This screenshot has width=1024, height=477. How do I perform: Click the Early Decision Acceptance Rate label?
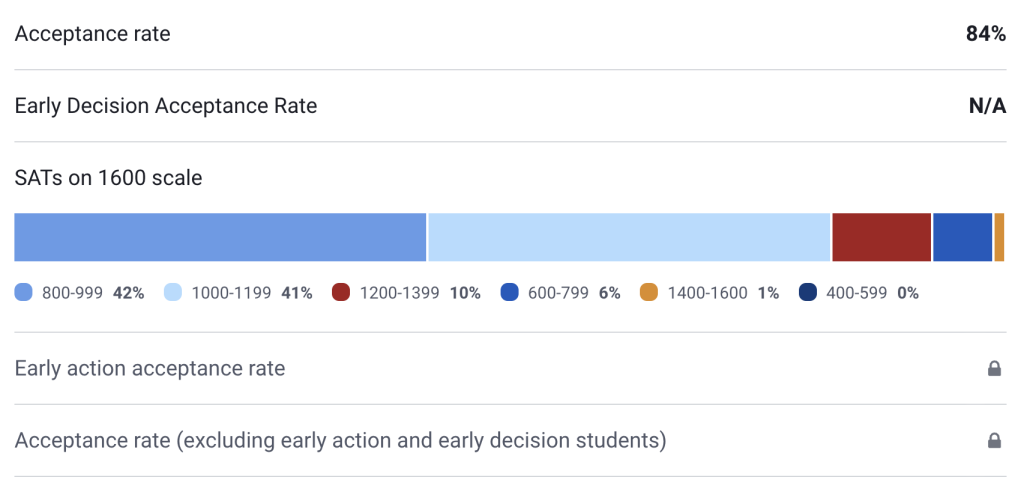click(166, 106)
